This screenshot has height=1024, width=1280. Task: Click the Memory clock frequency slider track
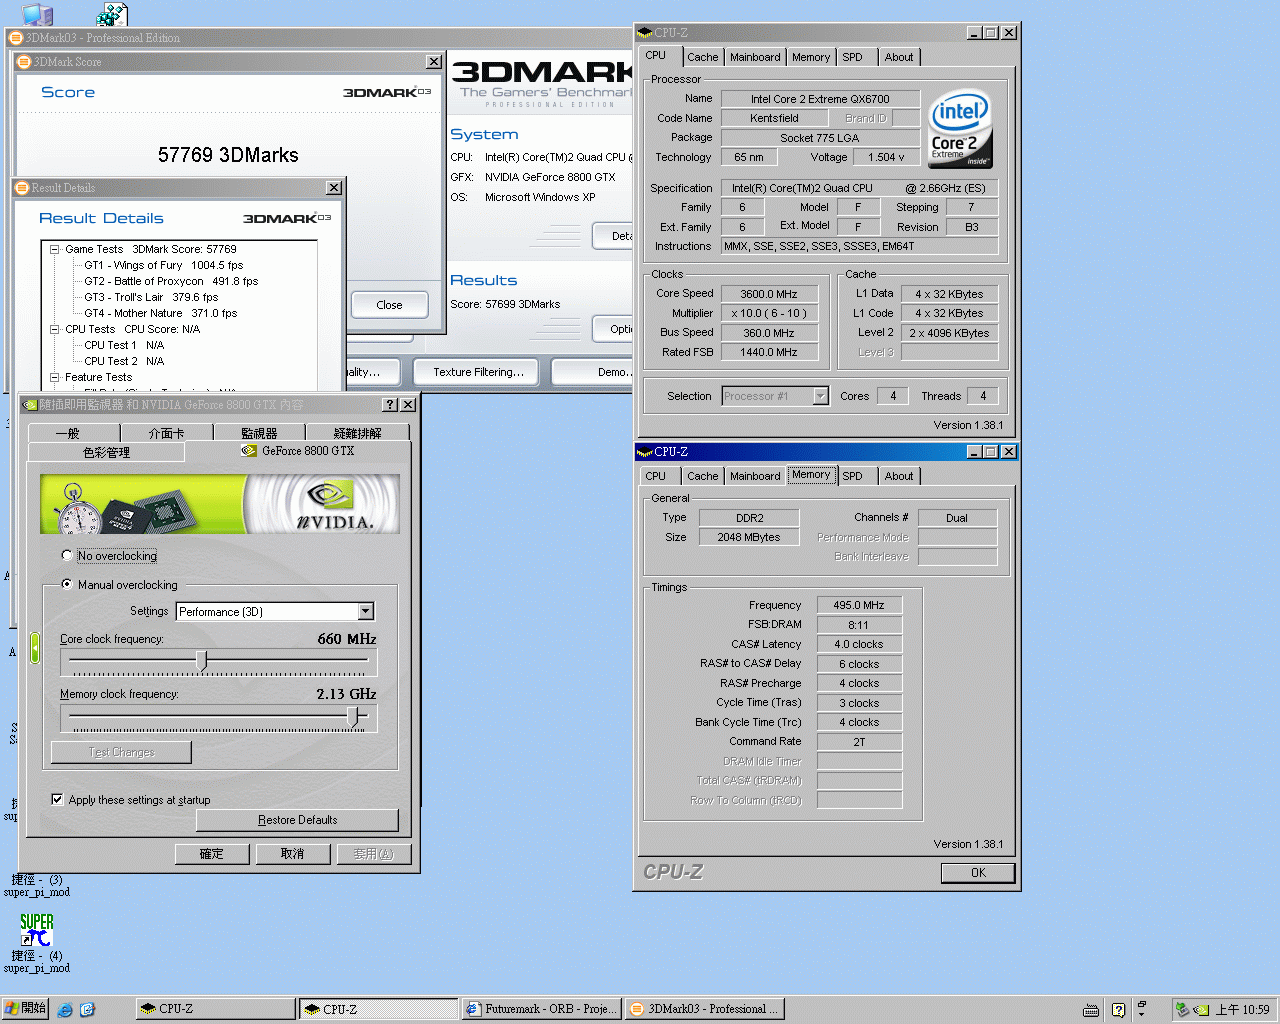click(x=219, y=716)
